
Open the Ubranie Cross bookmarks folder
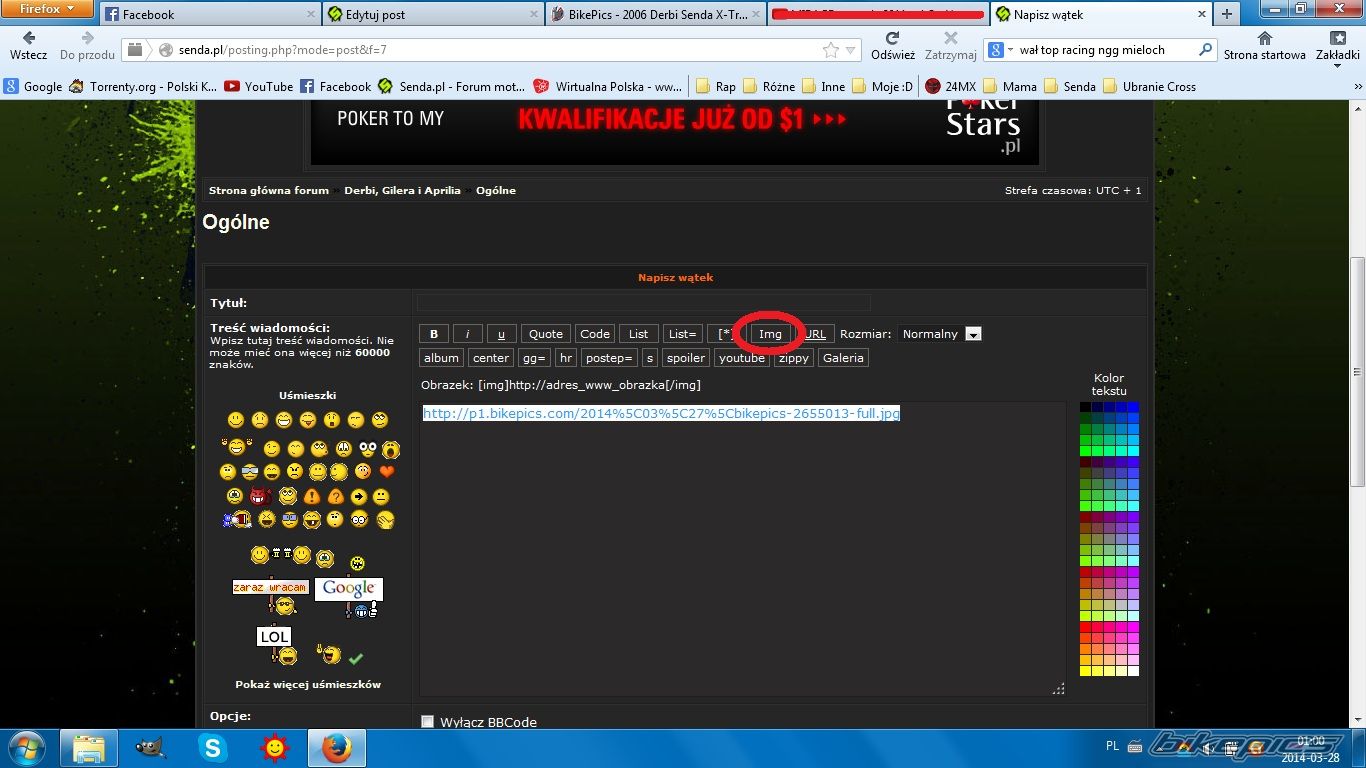[x=1150, y=87]
